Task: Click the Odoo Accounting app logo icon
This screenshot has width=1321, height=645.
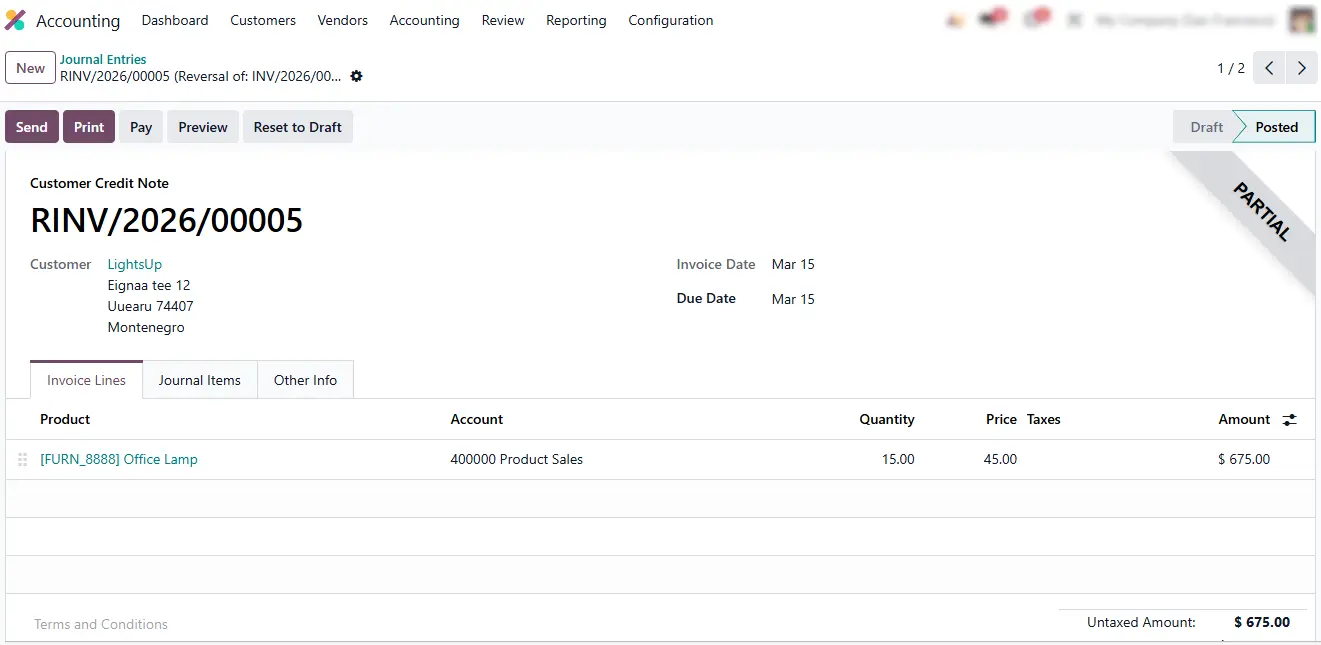Action: pyautogui.click(x=15, y=20)
